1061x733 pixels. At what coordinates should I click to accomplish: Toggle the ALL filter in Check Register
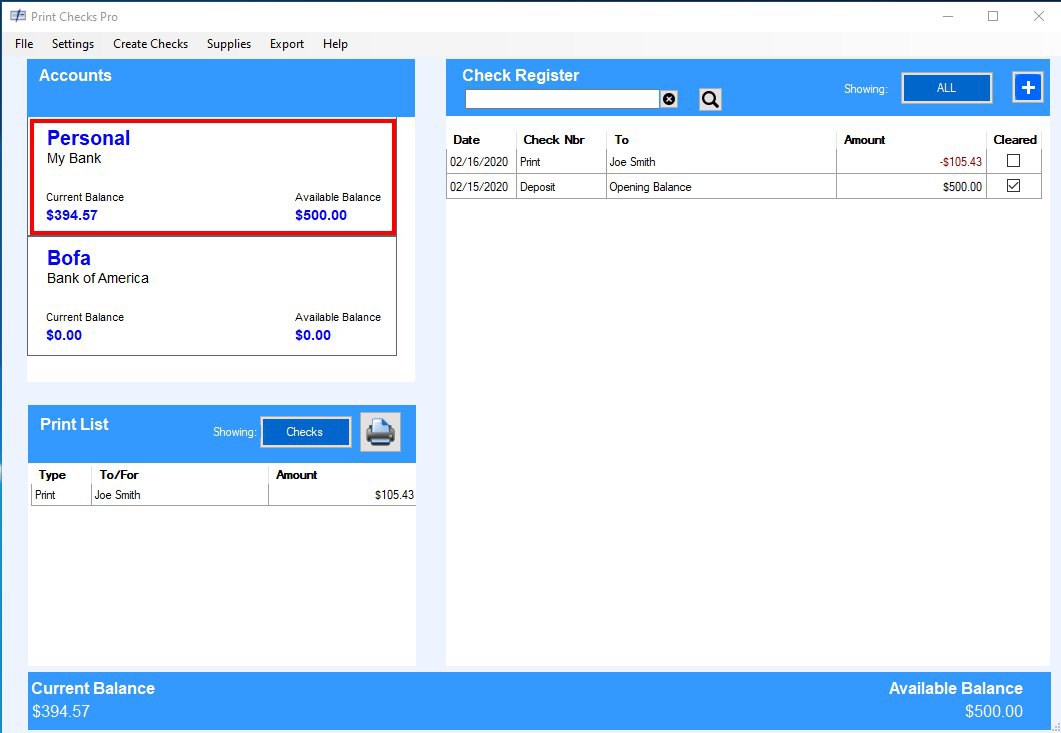pos(946,87)
